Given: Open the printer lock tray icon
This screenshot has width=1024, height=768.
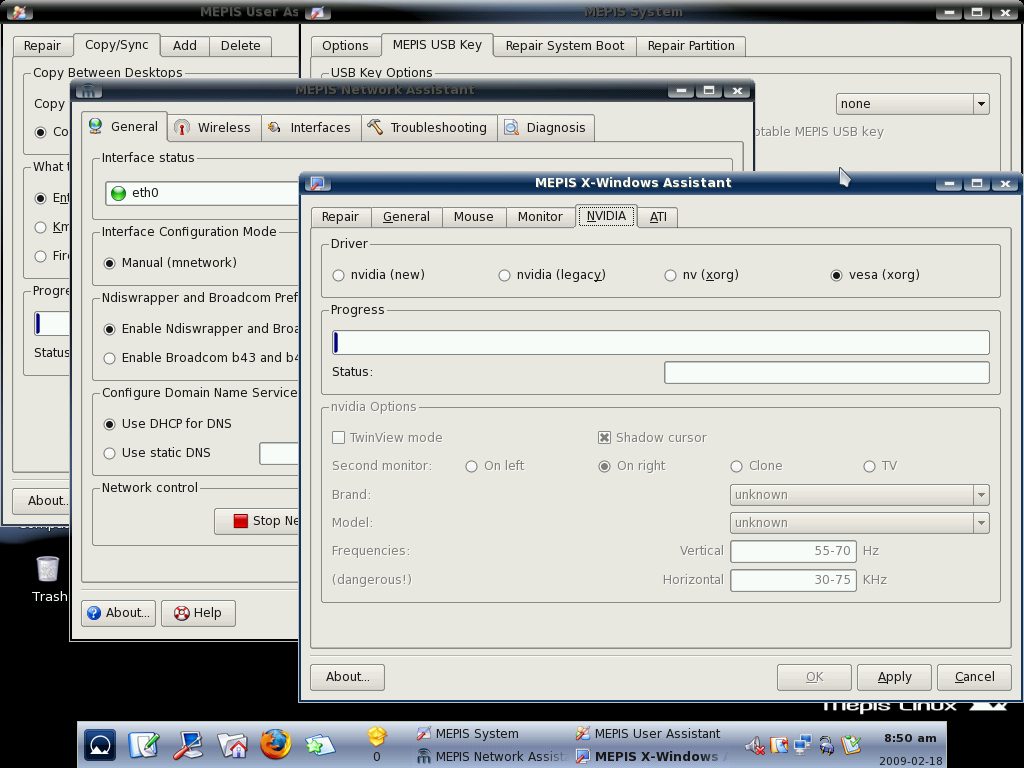Looking at the screenshot, I should pos(827,745).
